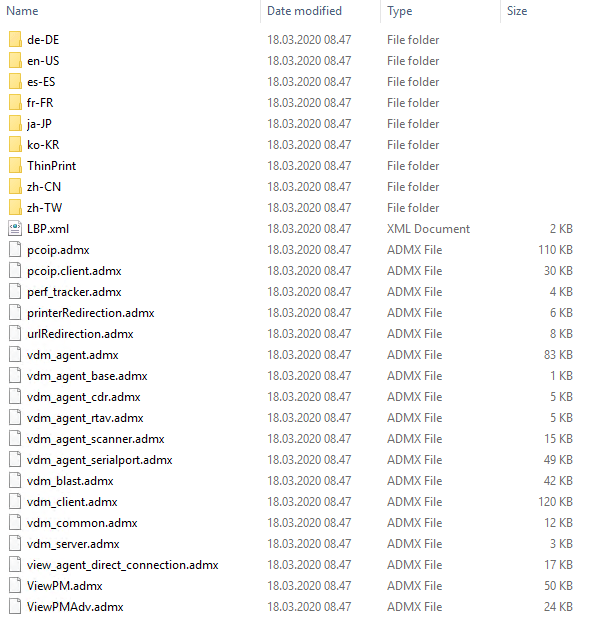Click the 83 KB size of vdm_agent.admx

point(558,354)
